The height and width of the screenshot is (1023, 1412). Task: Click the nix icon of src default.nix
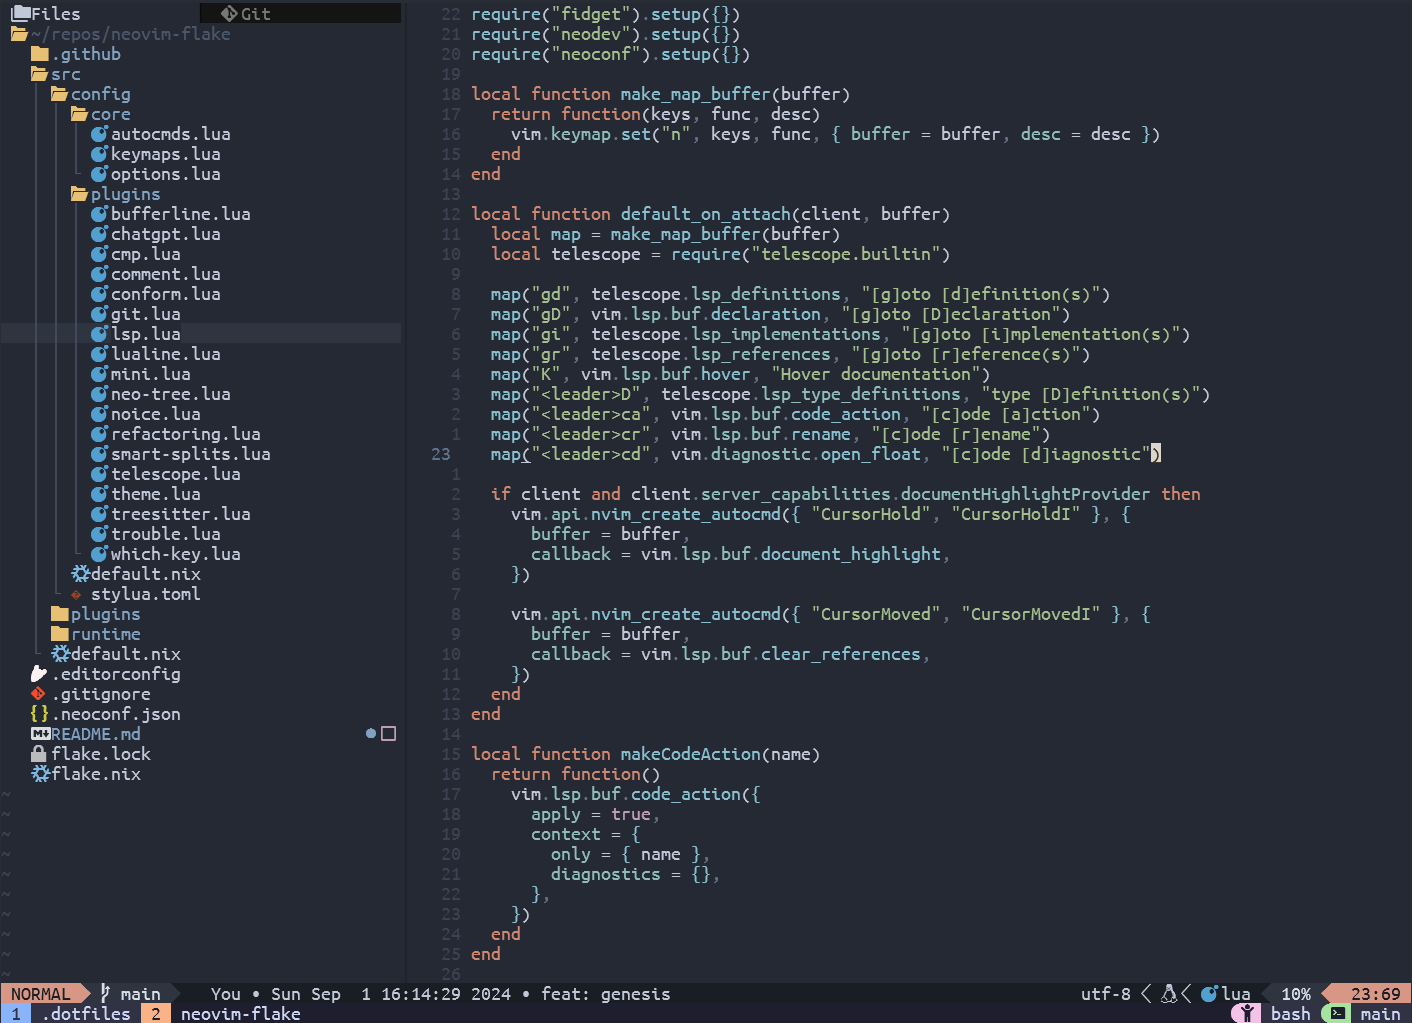[60, 654]
